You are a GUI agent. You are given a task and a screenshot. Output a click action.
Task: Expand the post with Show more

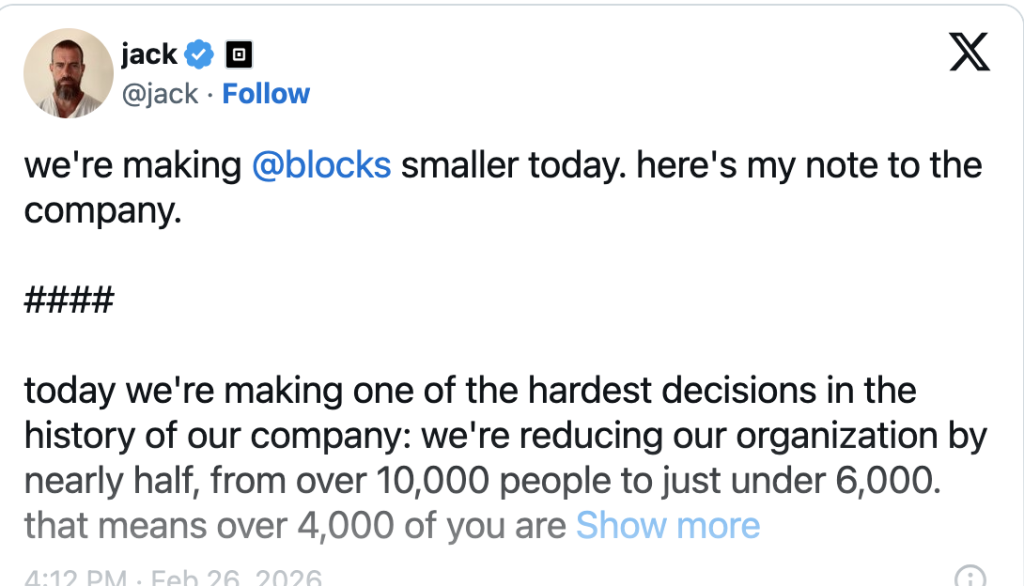pos(668,525)
